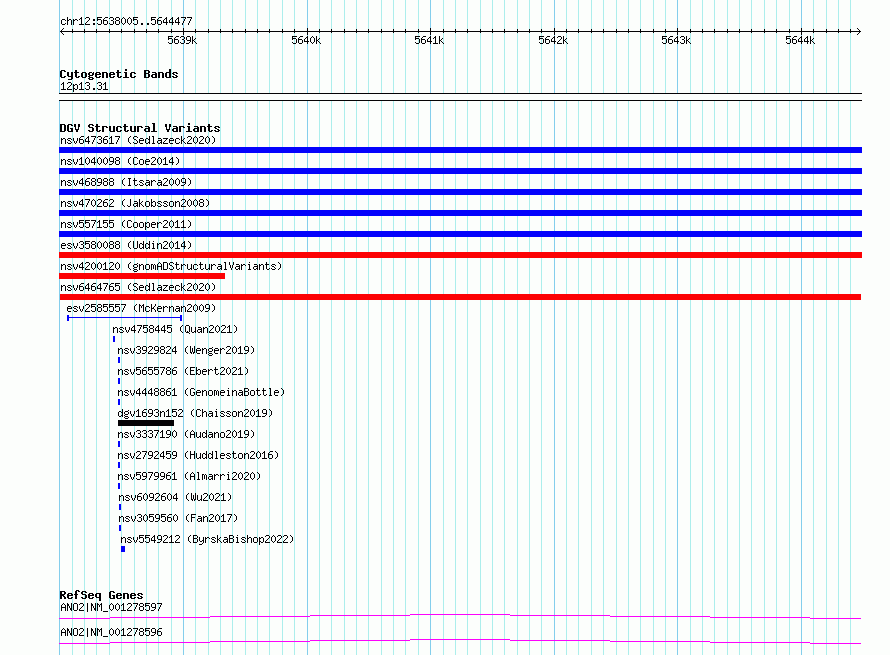Select nsv5979961 (Almarri2020) variant
The image size is (890, 655).
point(189,476)
